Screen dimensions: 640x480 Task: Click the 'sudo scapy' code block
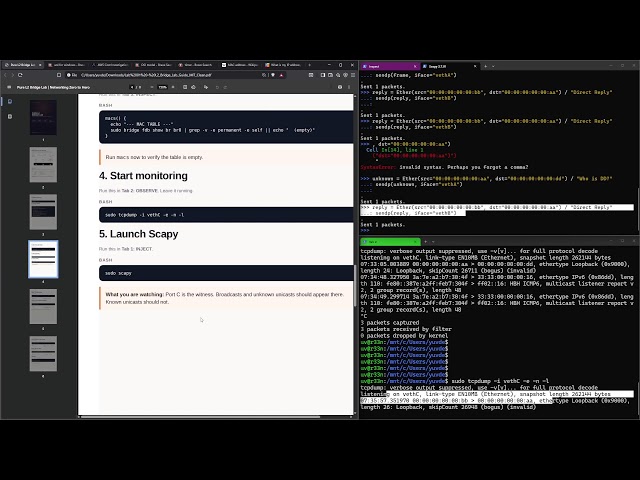pyautogui.click(x=226, y=273)
